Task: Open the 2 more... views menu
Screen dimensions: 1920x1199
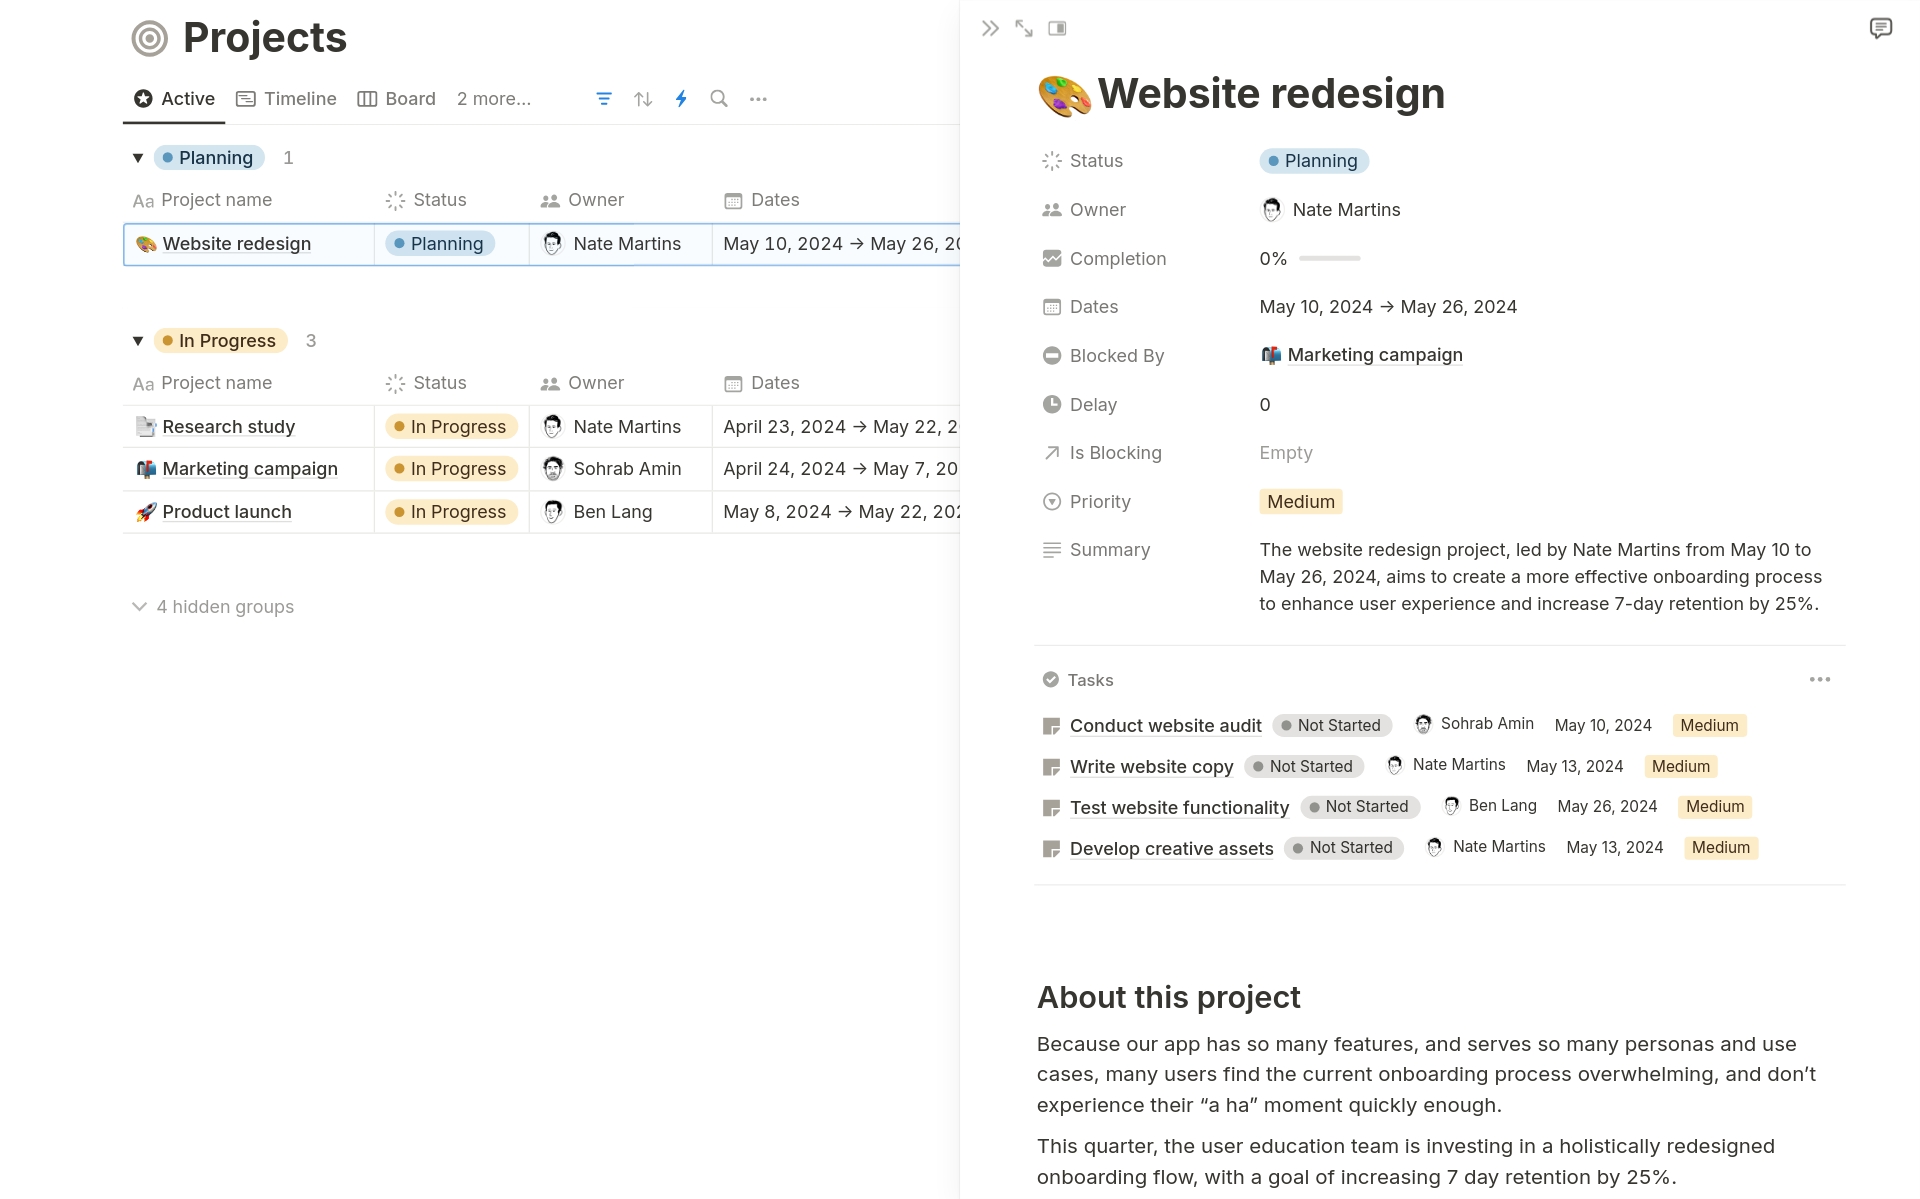Action: tap(493, 98)
